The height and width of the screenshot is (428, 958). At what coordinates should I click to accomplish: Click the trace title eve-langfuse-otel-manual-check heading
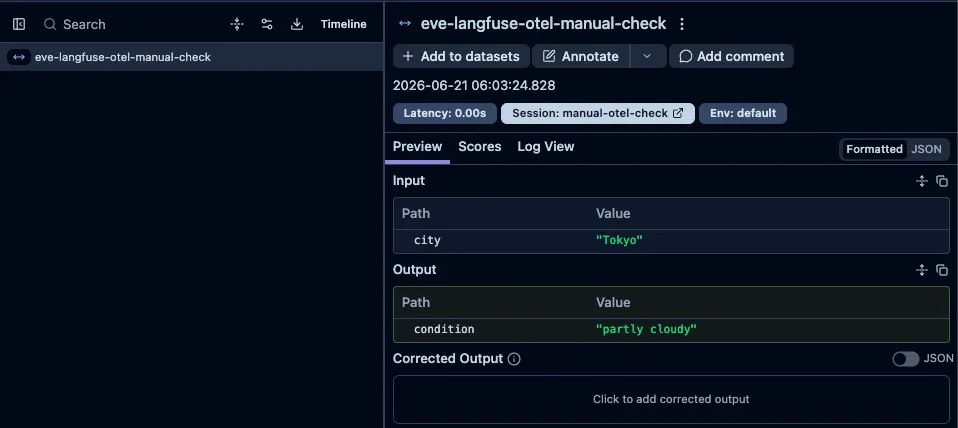coord(543,24)
